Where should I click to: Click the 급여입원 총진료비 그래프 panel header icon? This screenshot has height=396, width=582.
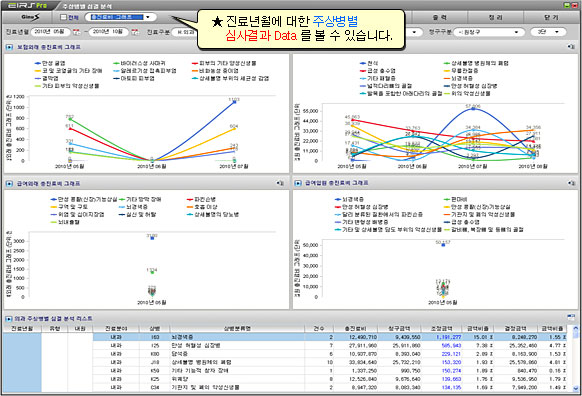[298, 183]
